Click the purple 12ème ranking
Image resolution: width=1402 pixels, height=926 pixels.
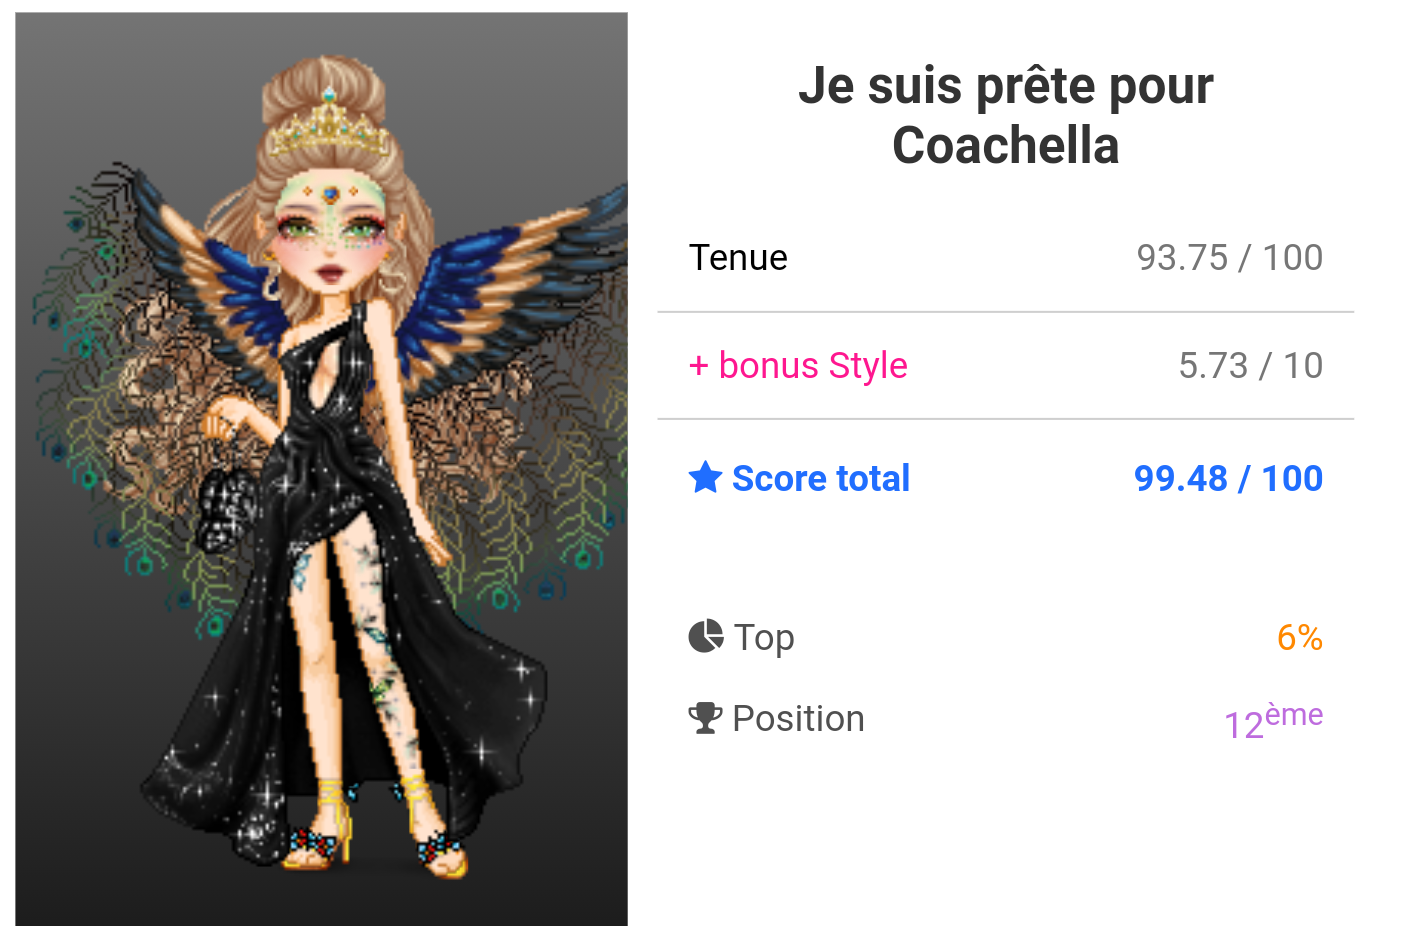coord(1273,721)
